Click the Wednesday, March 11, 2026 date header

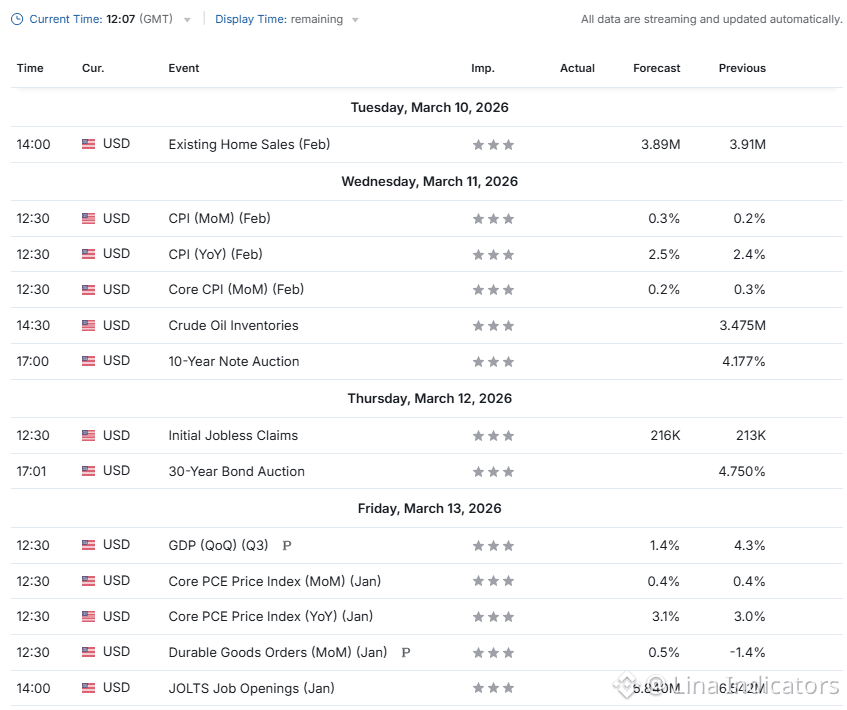tap(429, 182)
